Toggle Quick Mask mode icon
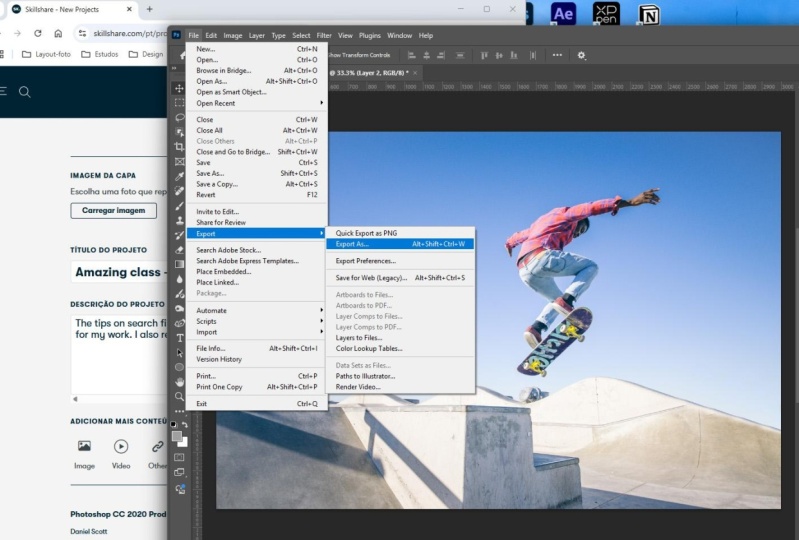Image resolution: width=799 pixels, height=540 pixels. [x=179, y=457]
